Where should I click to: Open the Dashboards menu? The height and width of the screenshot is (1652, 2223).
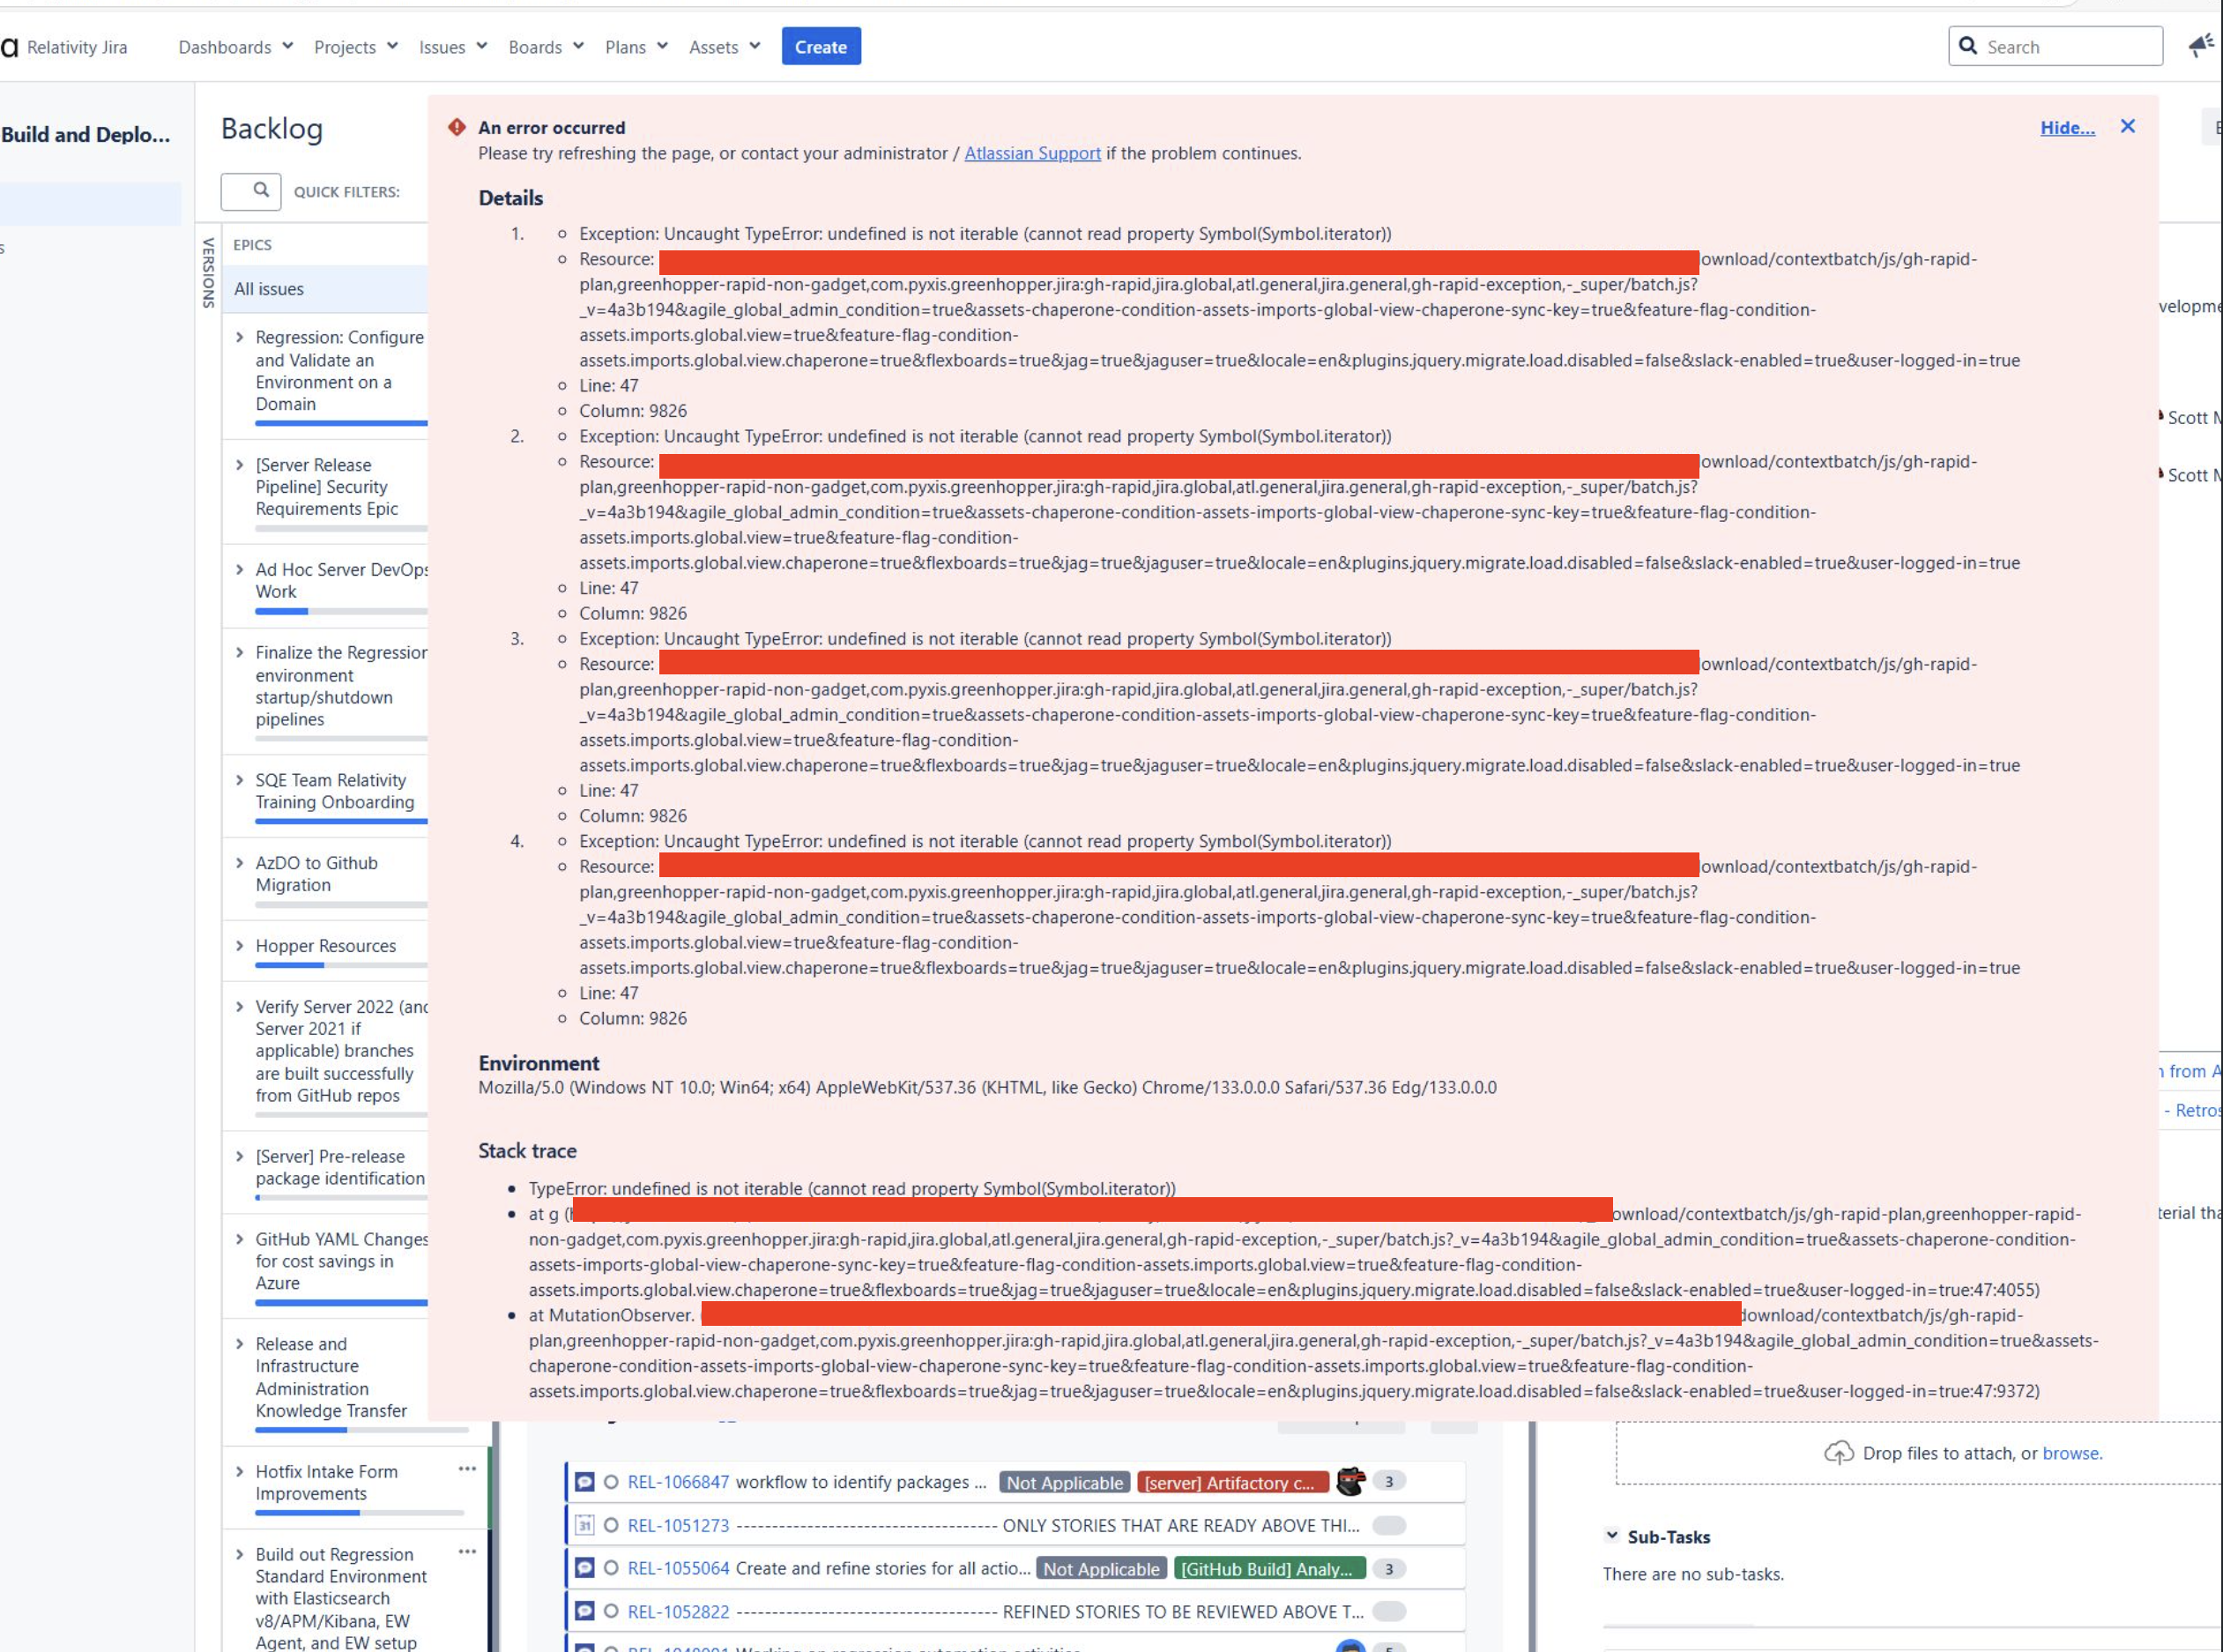pos(236,47)
